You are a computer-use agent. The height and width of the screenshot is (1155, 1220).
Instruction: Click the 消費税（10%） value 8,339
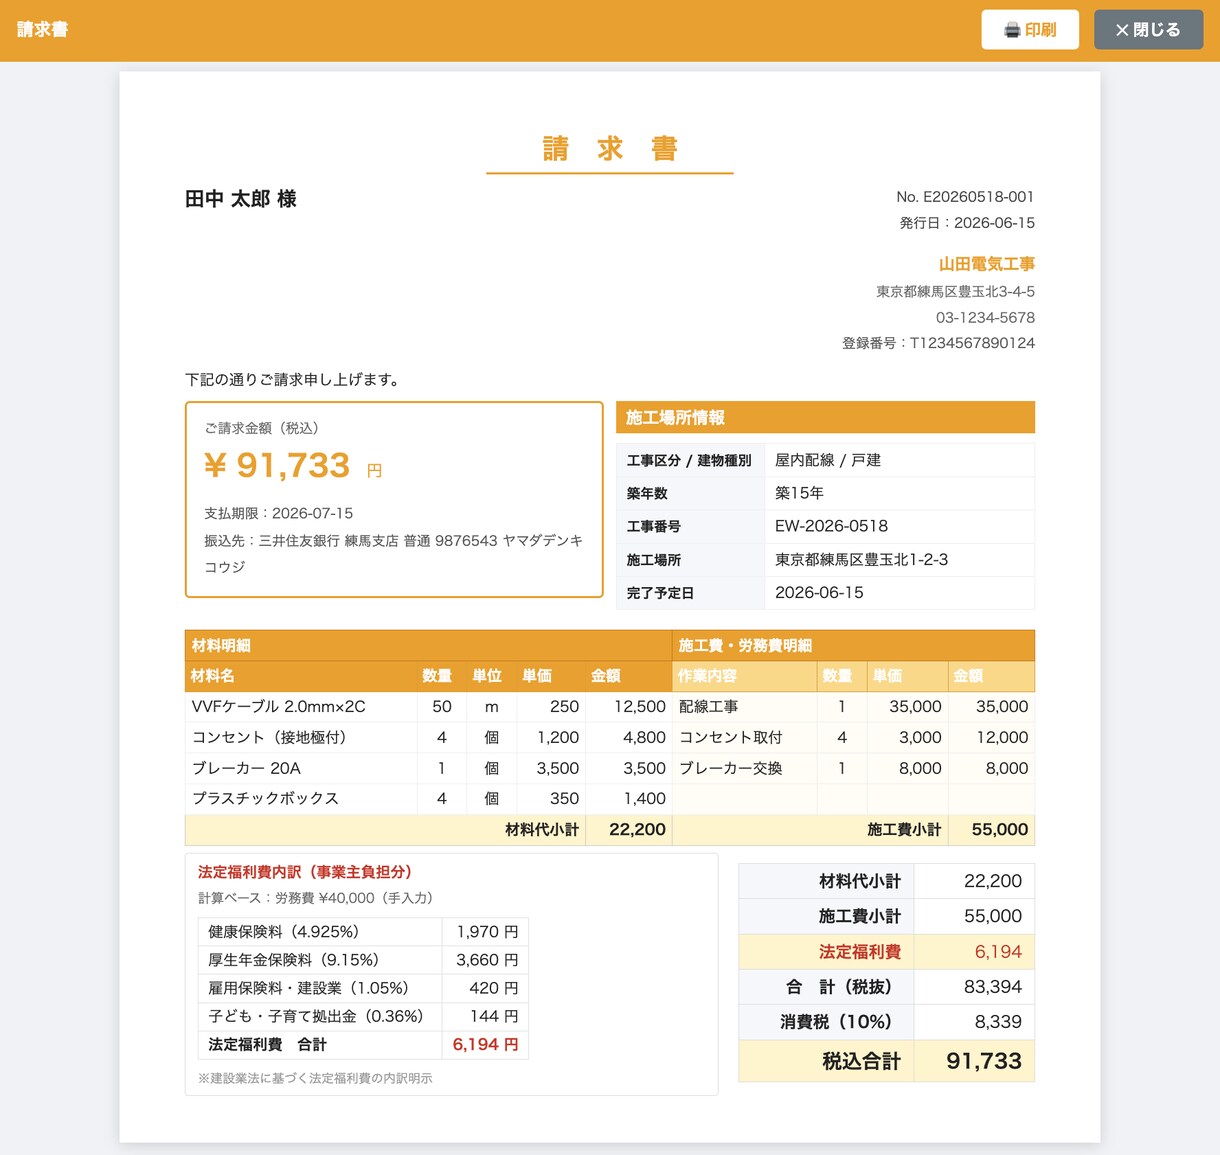(x=998, y=1022)
